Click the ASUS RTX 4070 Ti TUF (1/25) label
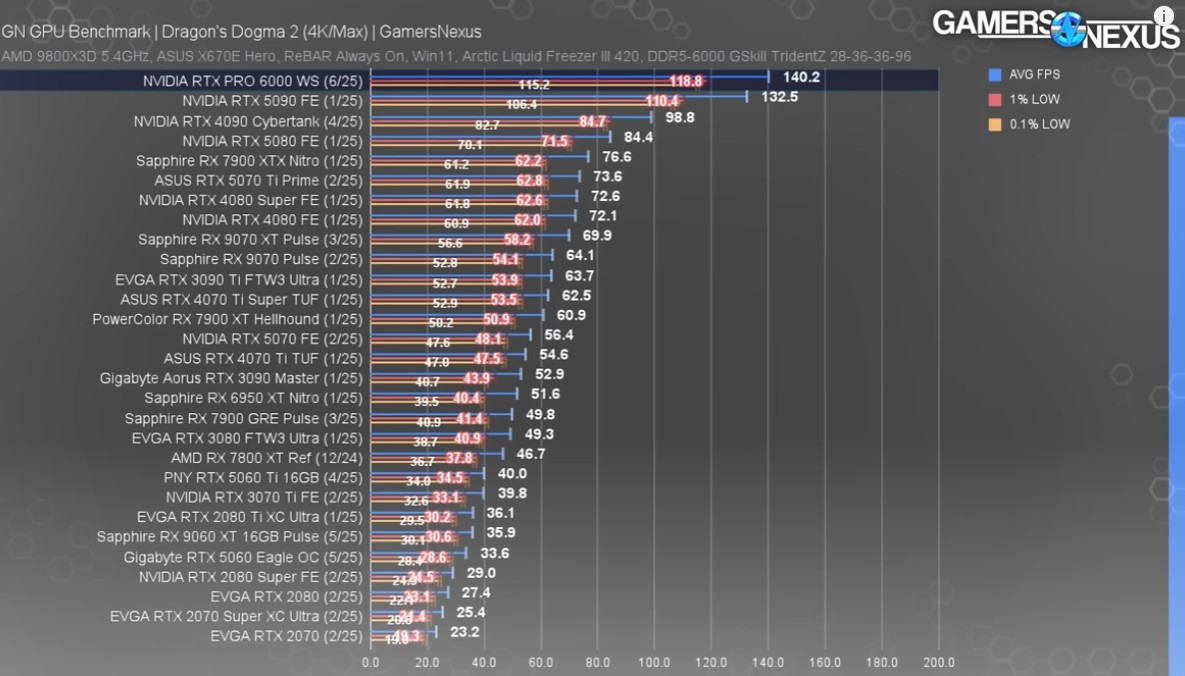1185x676 pixels. tap(263, 358)
